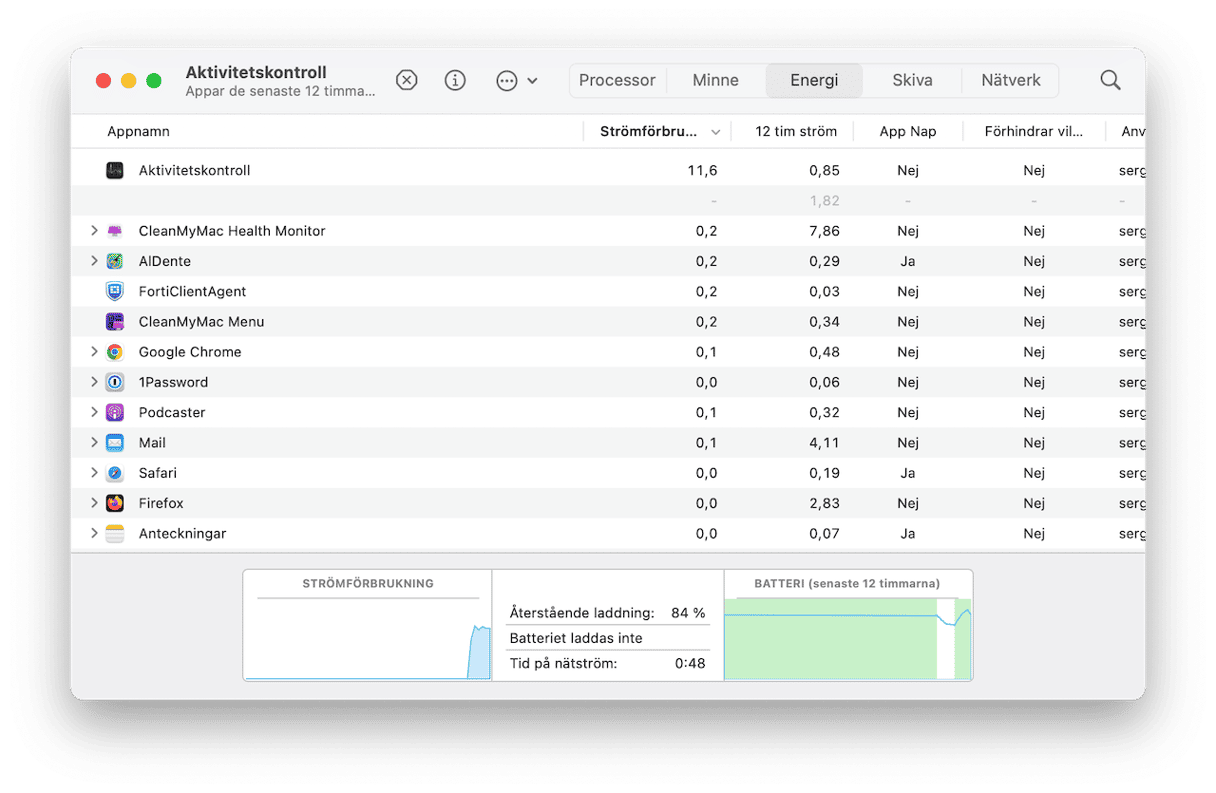The height and width of the screenshot is (793, 1216).
Task: Zoom the window with the green button
Action: (154, 81)
